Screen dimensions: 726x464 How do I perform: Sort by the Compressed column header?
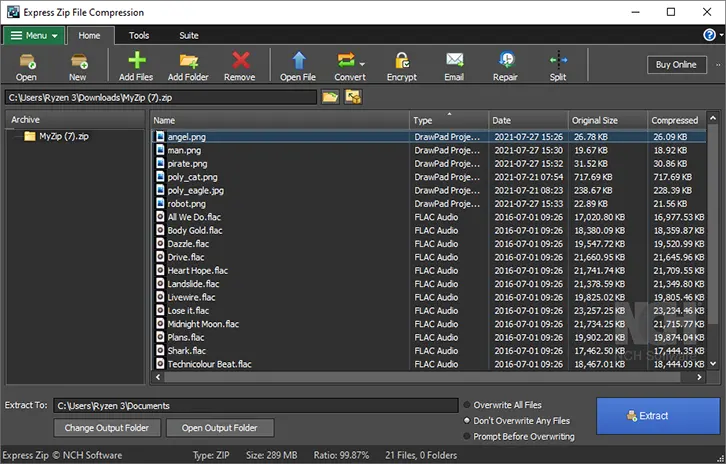pyautogui.click(x=676, y=120)
